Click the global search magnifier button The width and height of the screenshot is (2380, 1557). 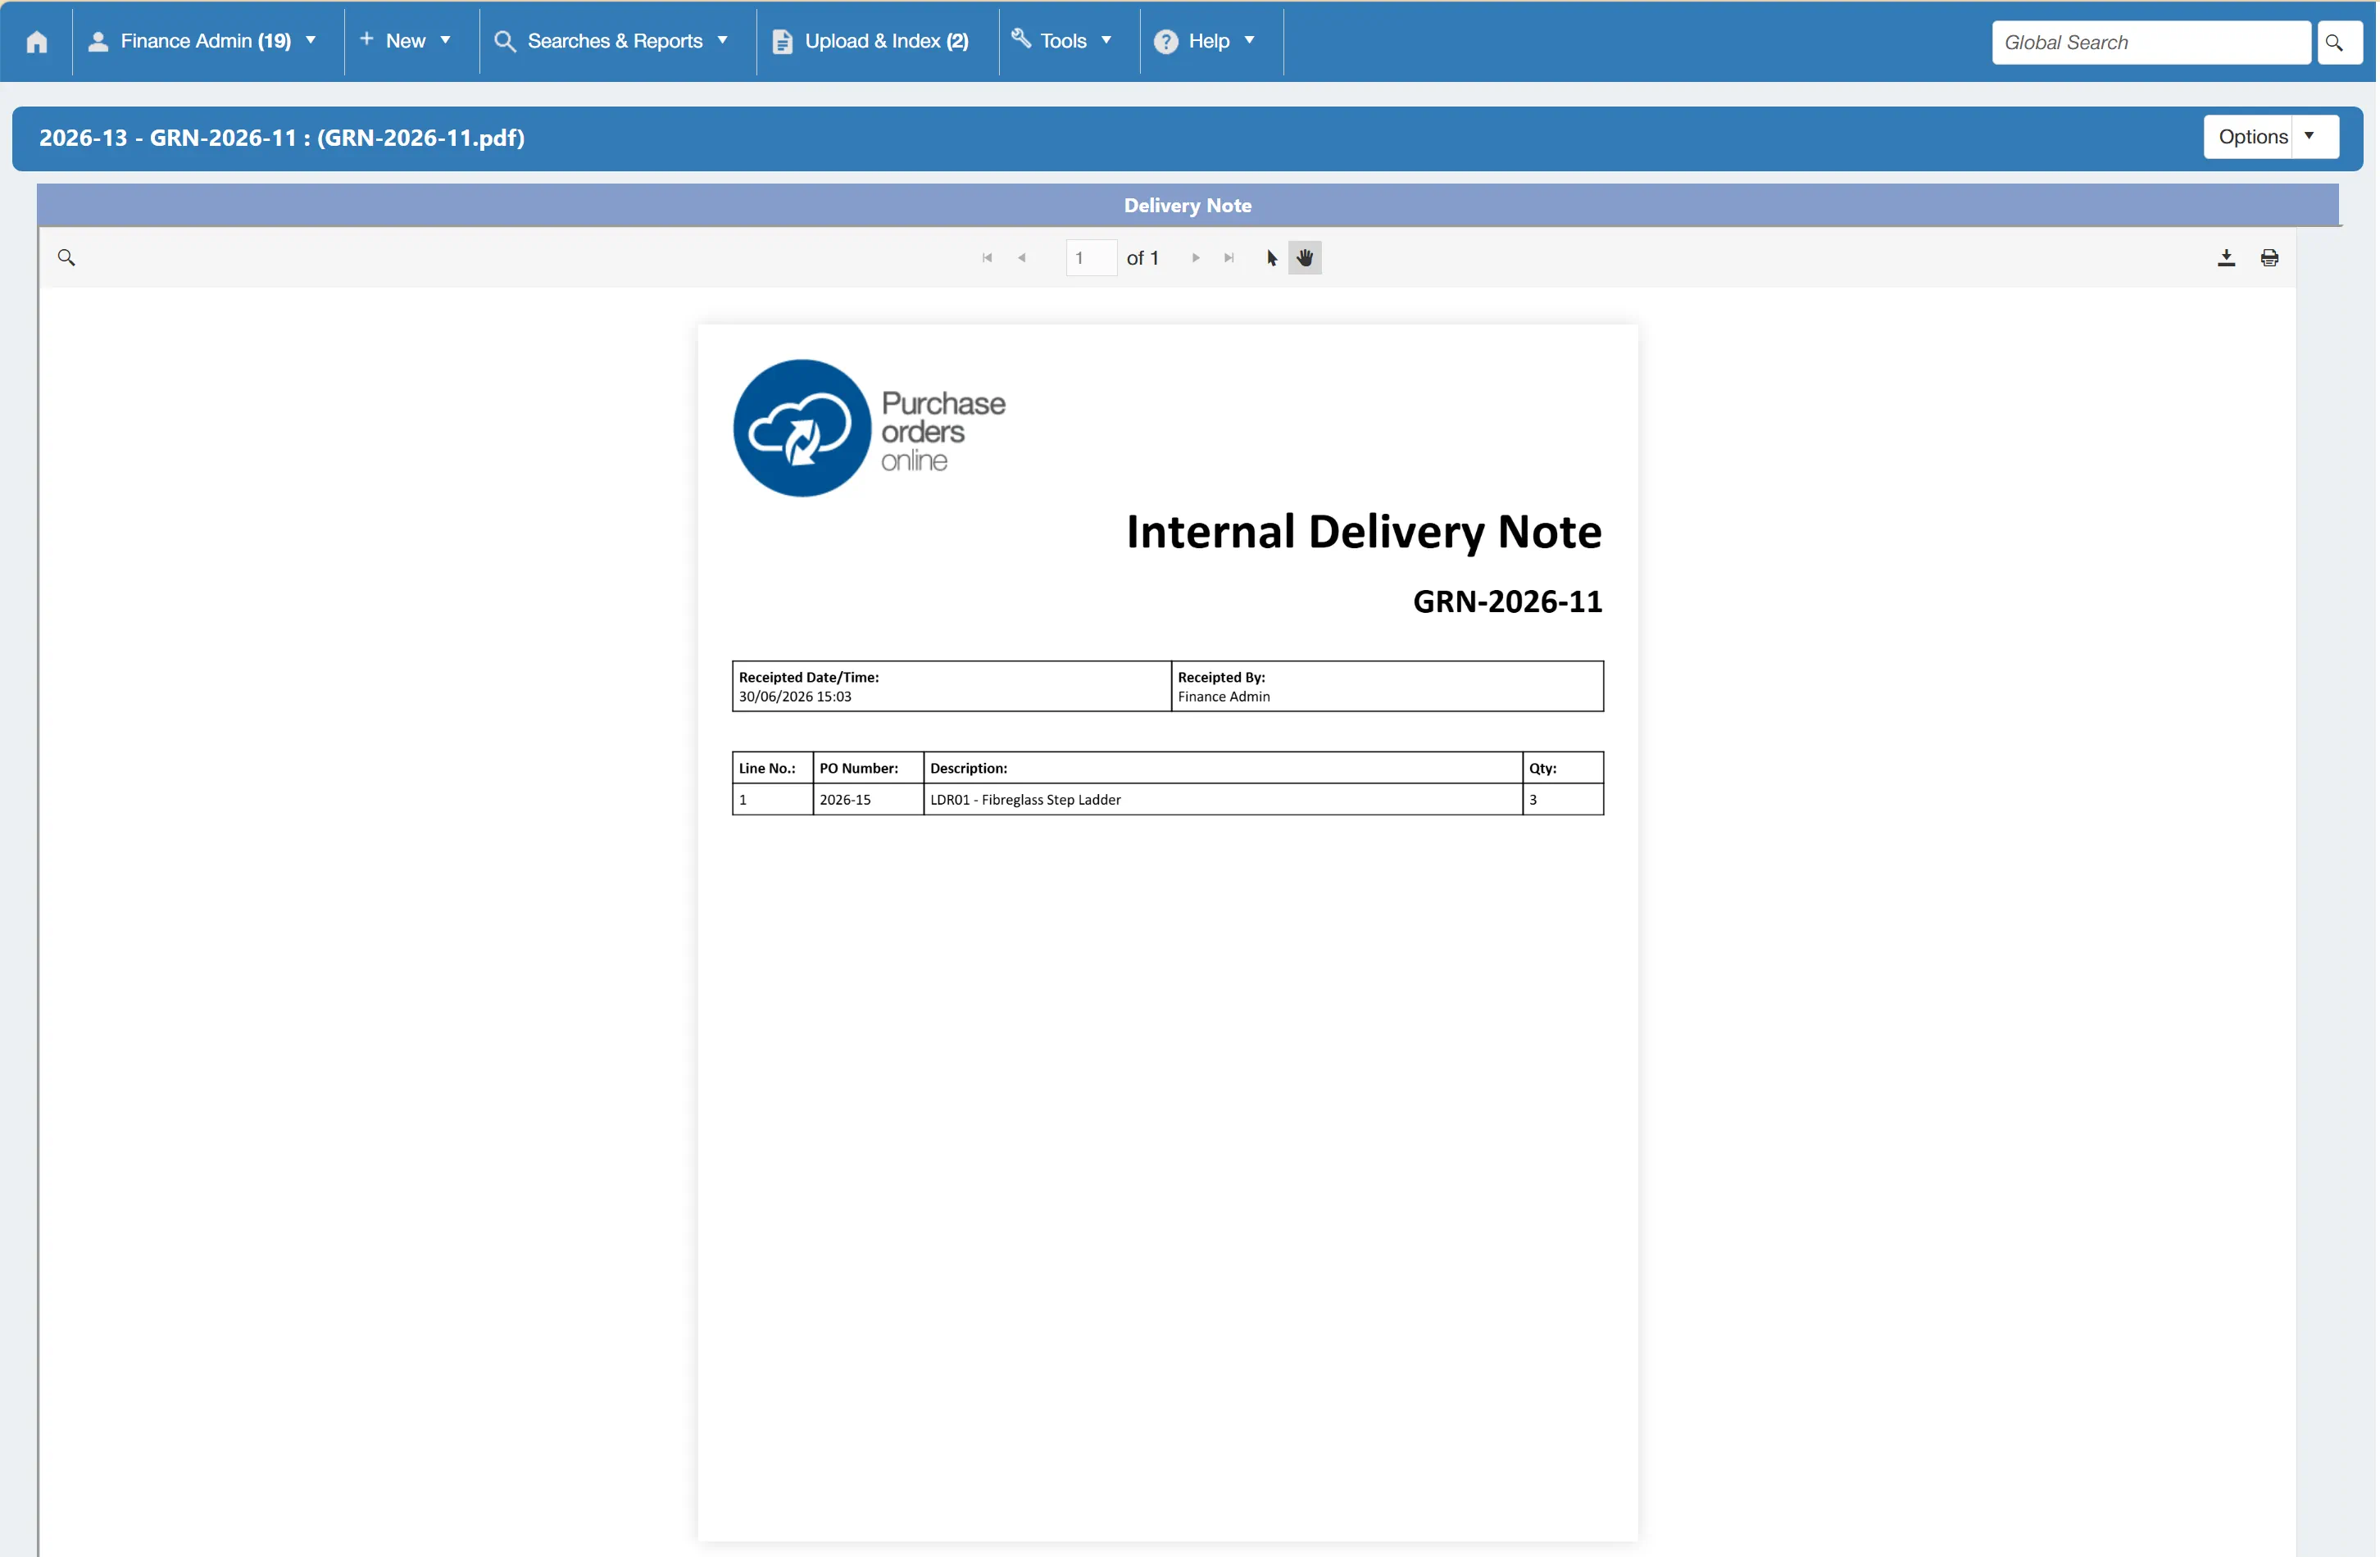click(2339, 43)
